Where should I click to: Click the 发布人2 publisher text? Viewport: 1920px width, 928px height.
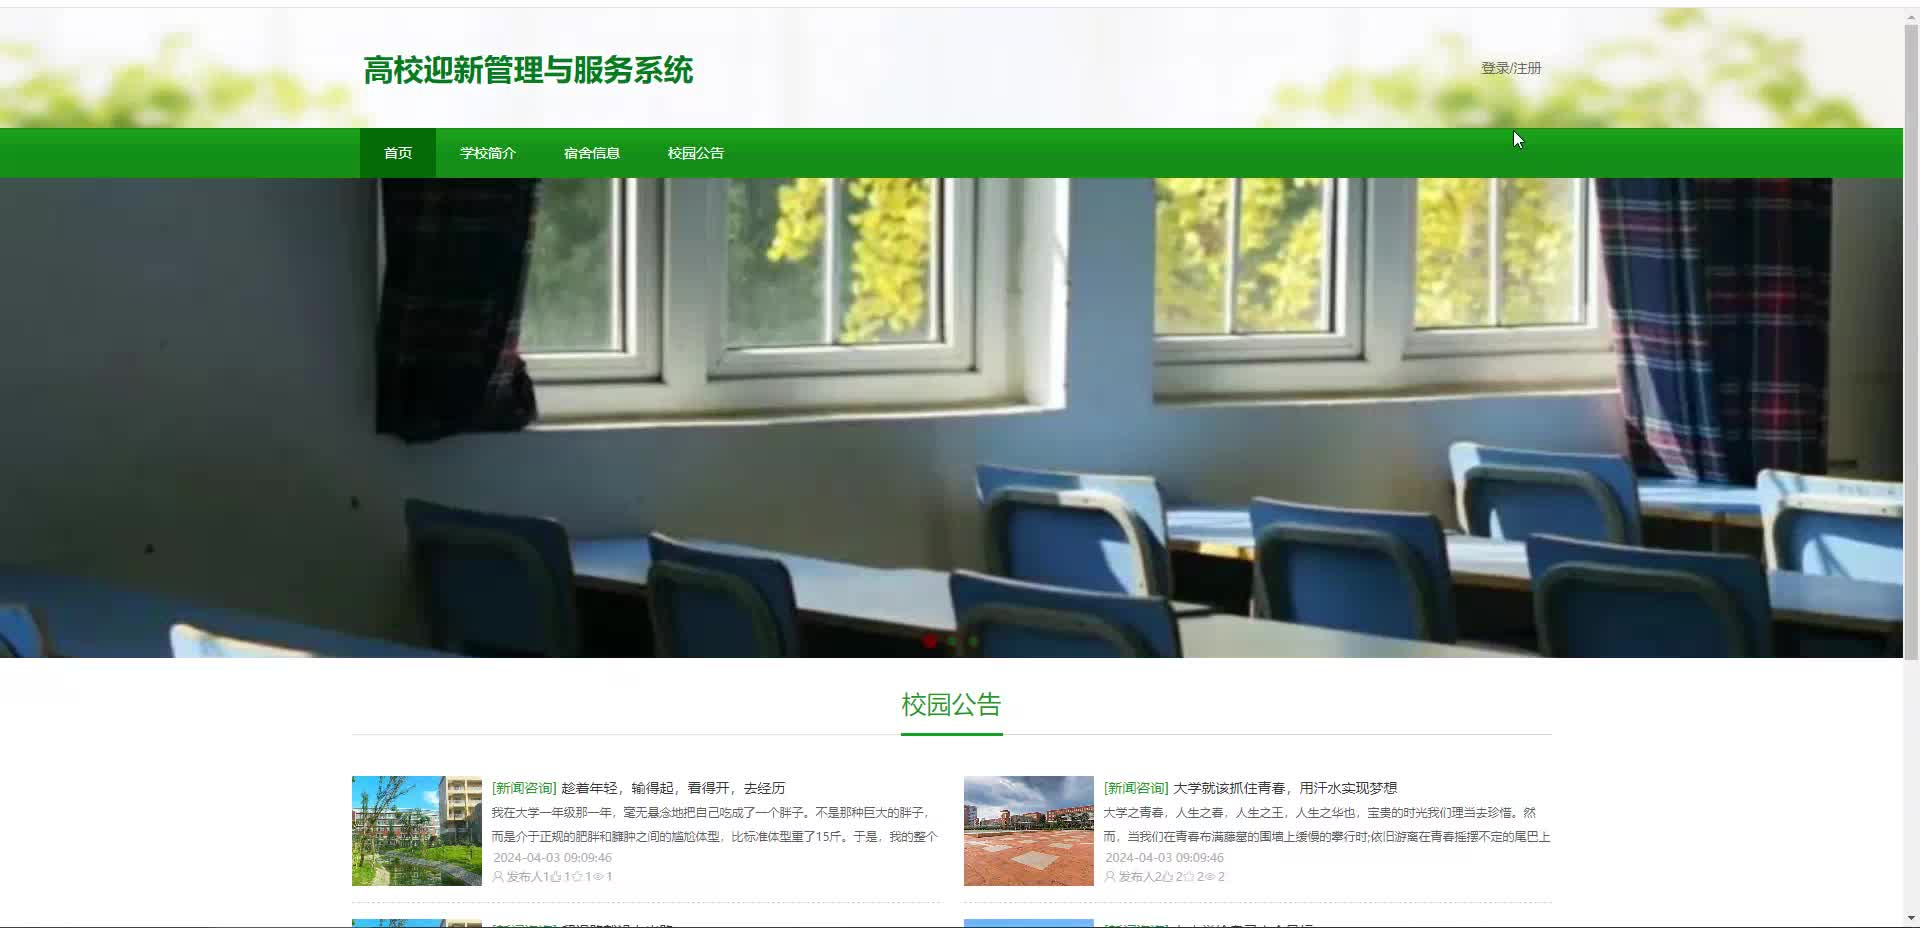click(x=1139, y=877)
